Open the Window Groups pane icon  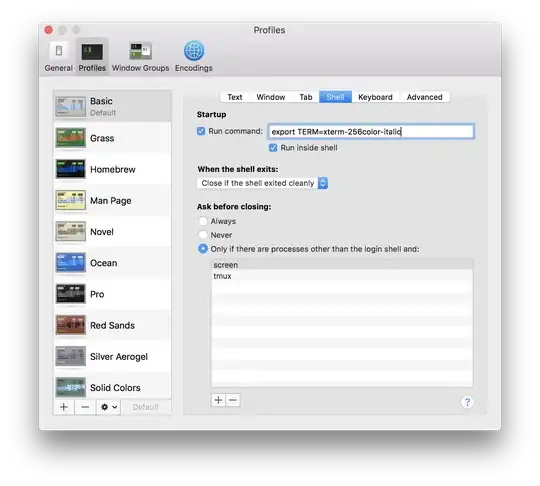coord(141,51)
